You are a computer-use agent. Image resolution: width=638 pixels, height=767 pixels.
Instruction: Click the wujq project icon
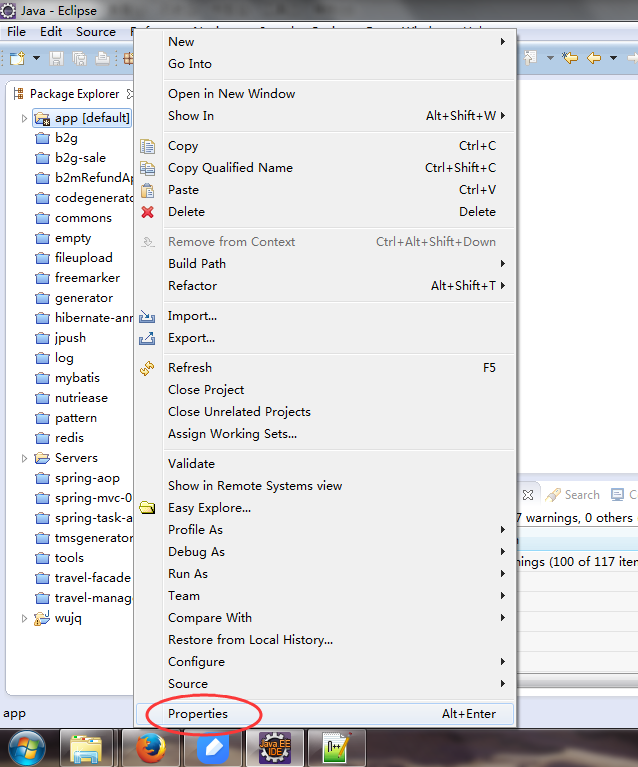42,618
